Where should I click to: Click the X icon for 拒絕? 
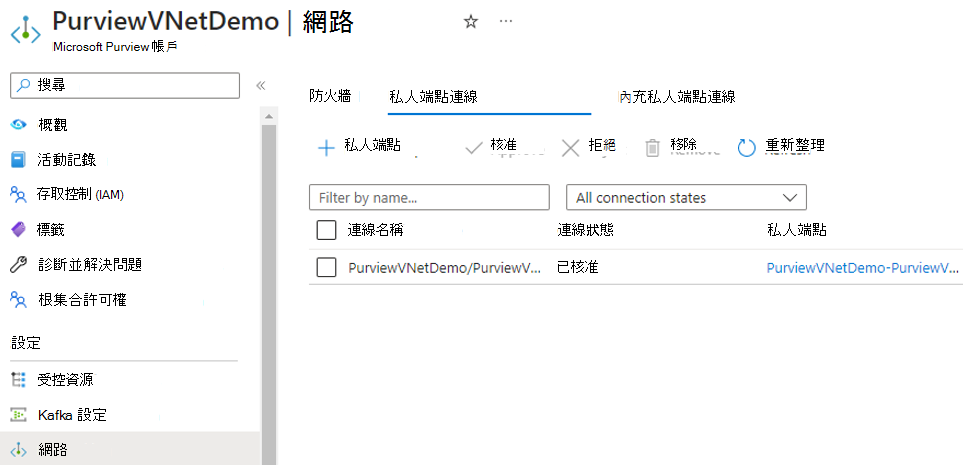(x=571, y=147)
